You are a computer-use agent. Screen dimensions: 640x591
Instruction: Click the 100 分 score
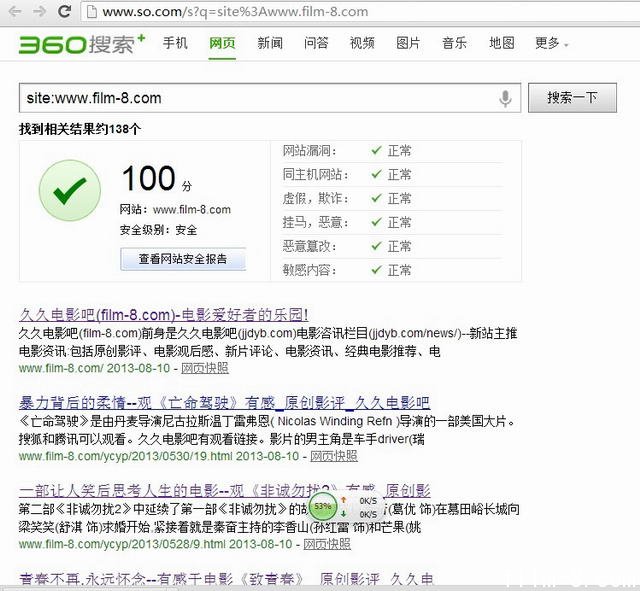[x=157, y=178]
